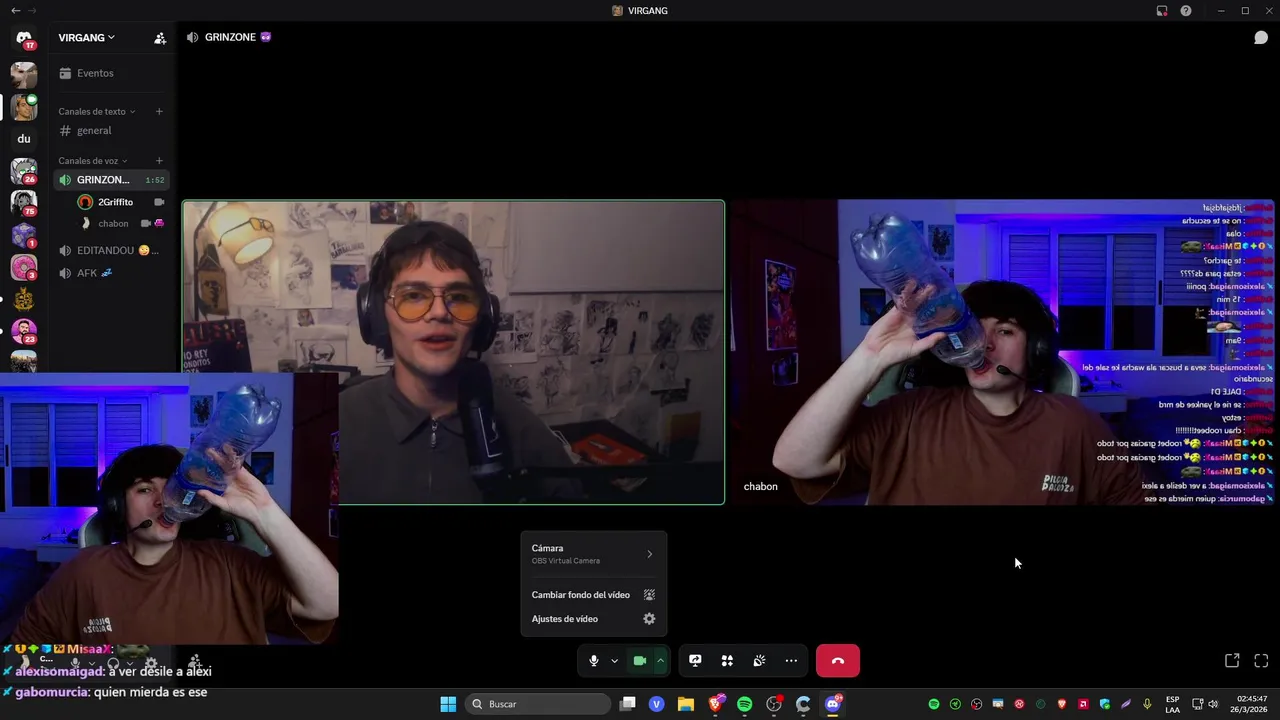This screenshot has width=1280, height=720.
Task: Open Discord direct messages home icon
Action: (x=24, y=39)
